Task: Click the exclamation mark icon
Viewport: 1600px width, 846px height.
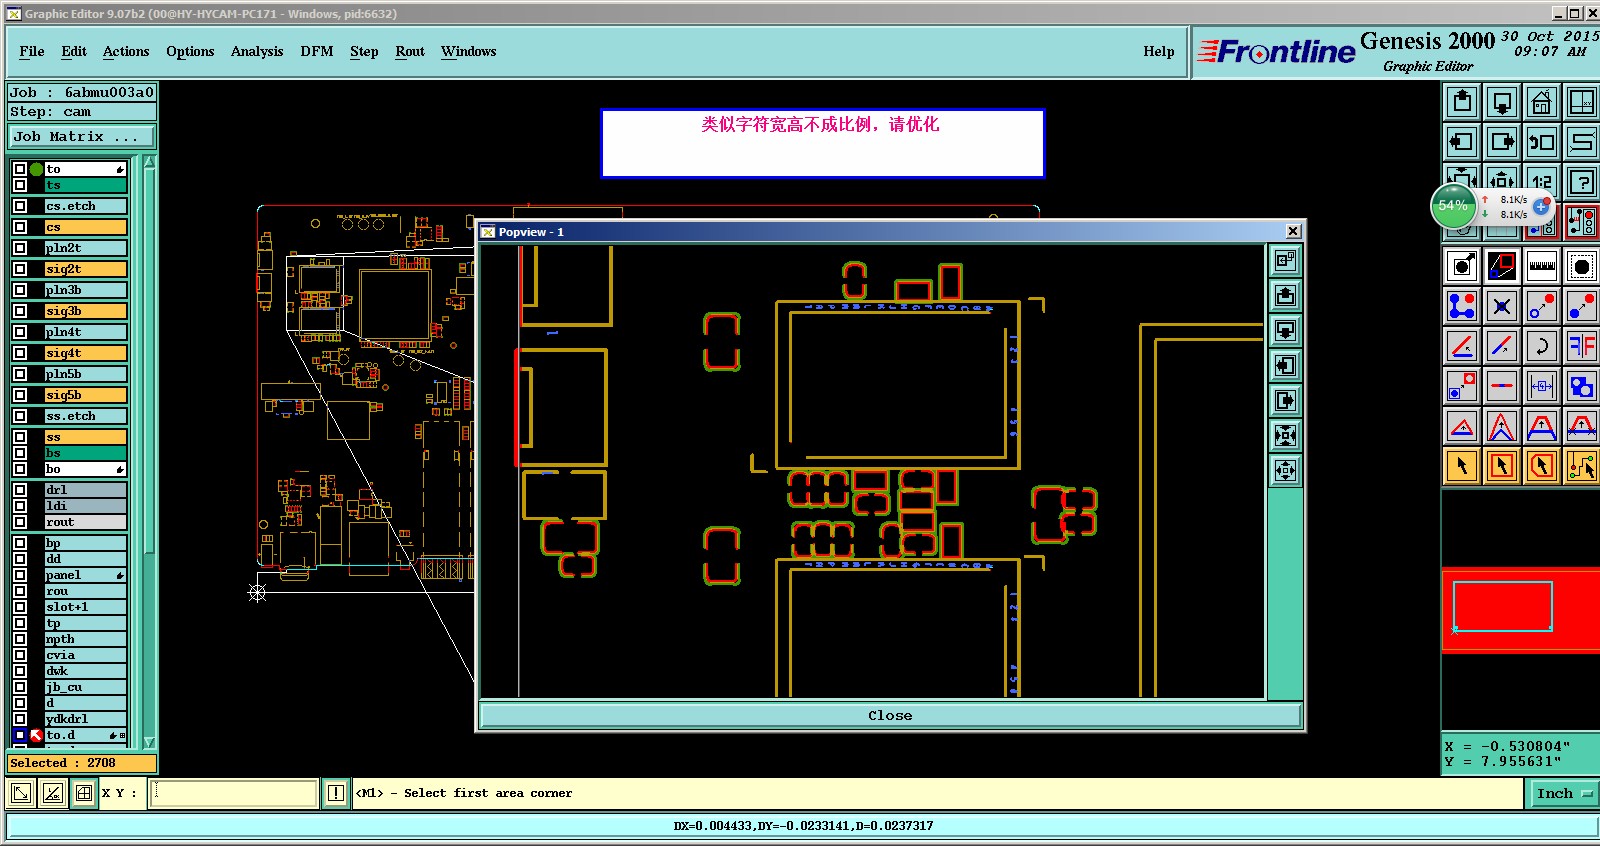Action: tap(336, 794)
